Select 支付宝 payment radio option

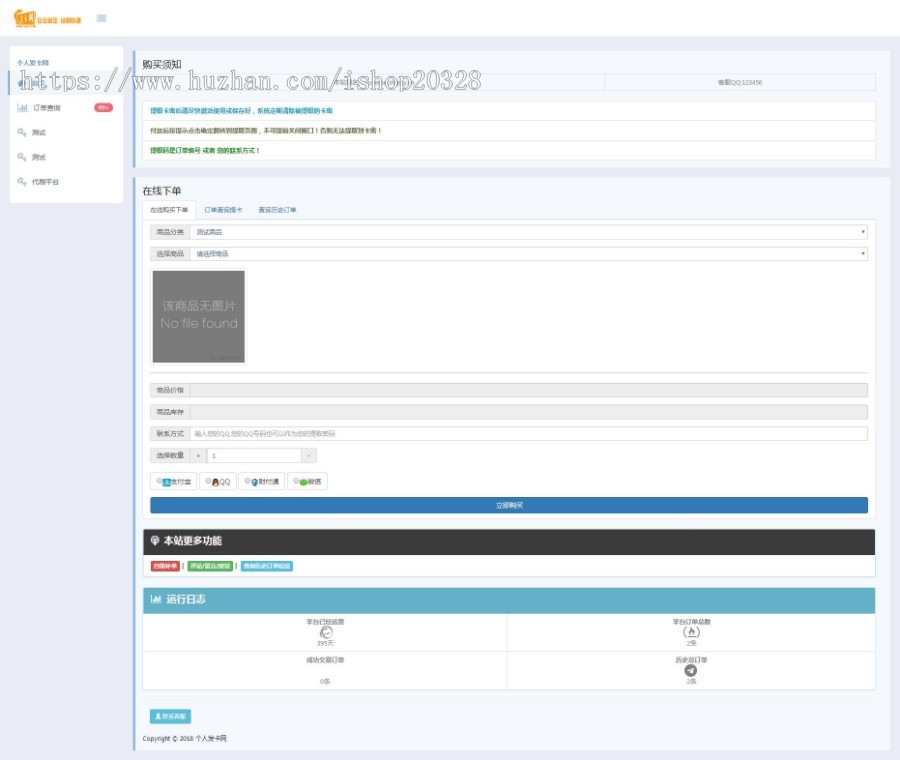[x=160, y=481]
